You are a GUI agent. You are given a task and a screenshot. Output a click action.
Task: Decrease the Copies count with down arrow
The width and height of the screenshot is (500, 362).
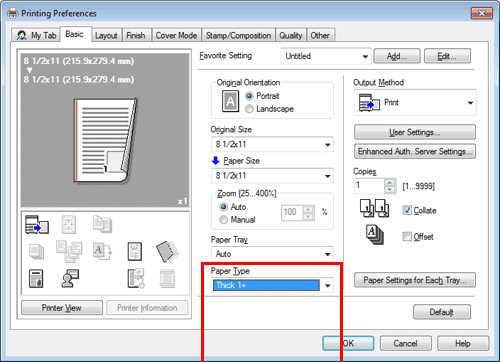(389, 190)
